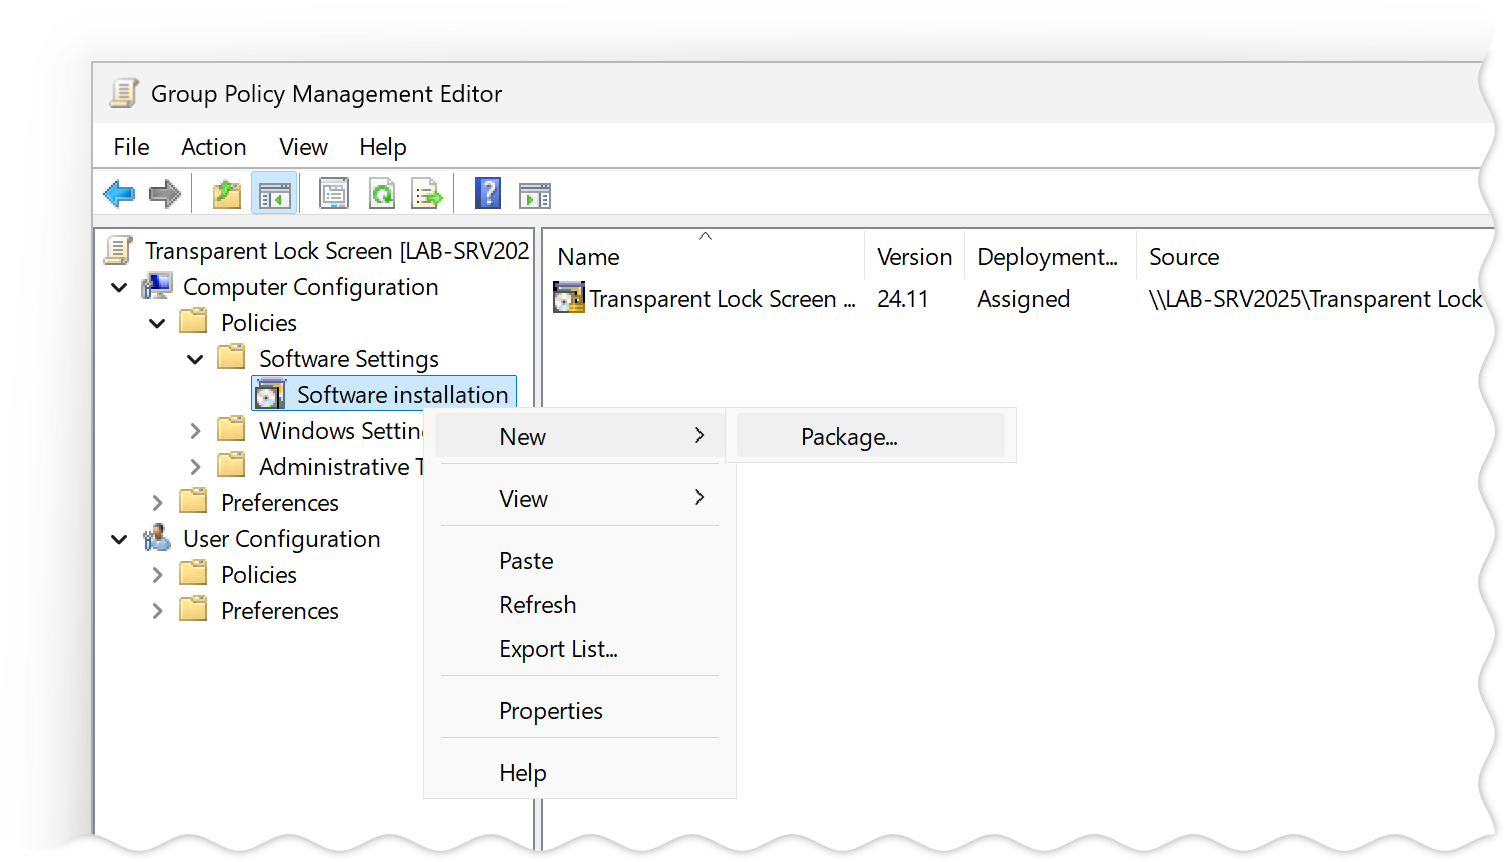Expand Preferences under Computer Configuration

[x=157, y=503]
